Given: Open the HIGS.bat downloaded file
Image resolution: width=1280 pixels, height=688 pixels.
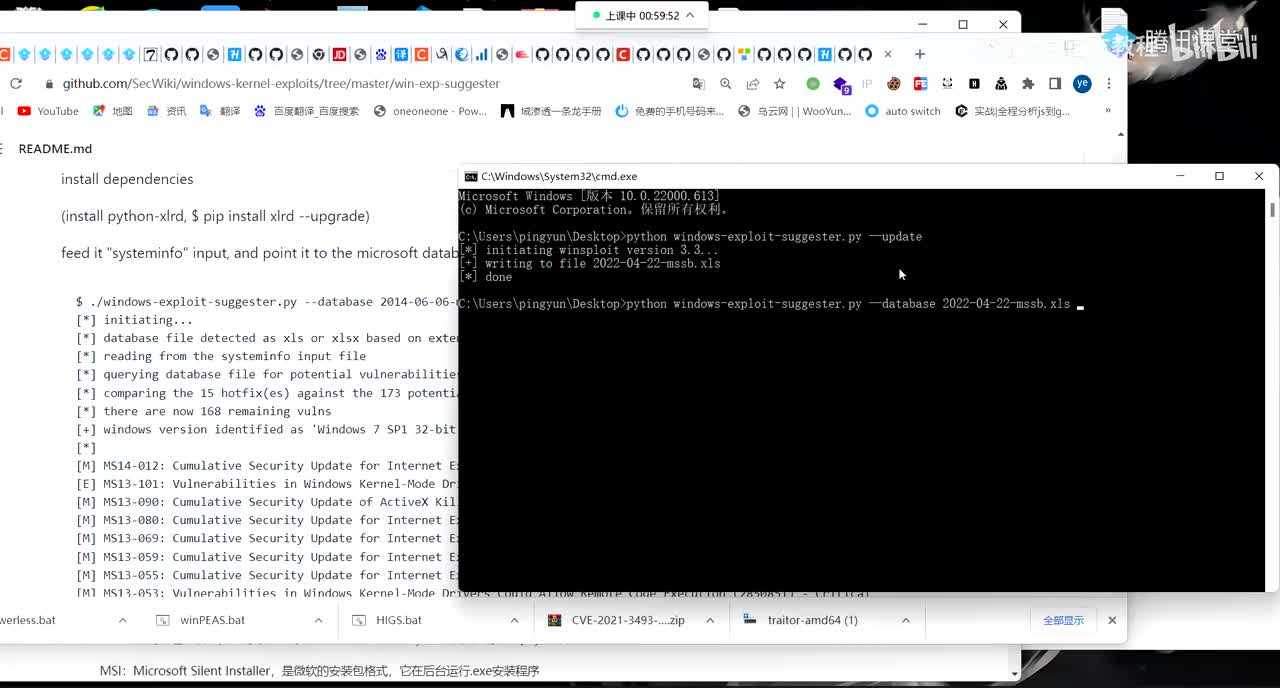Looking at the screenshot, I should point(399,620).
